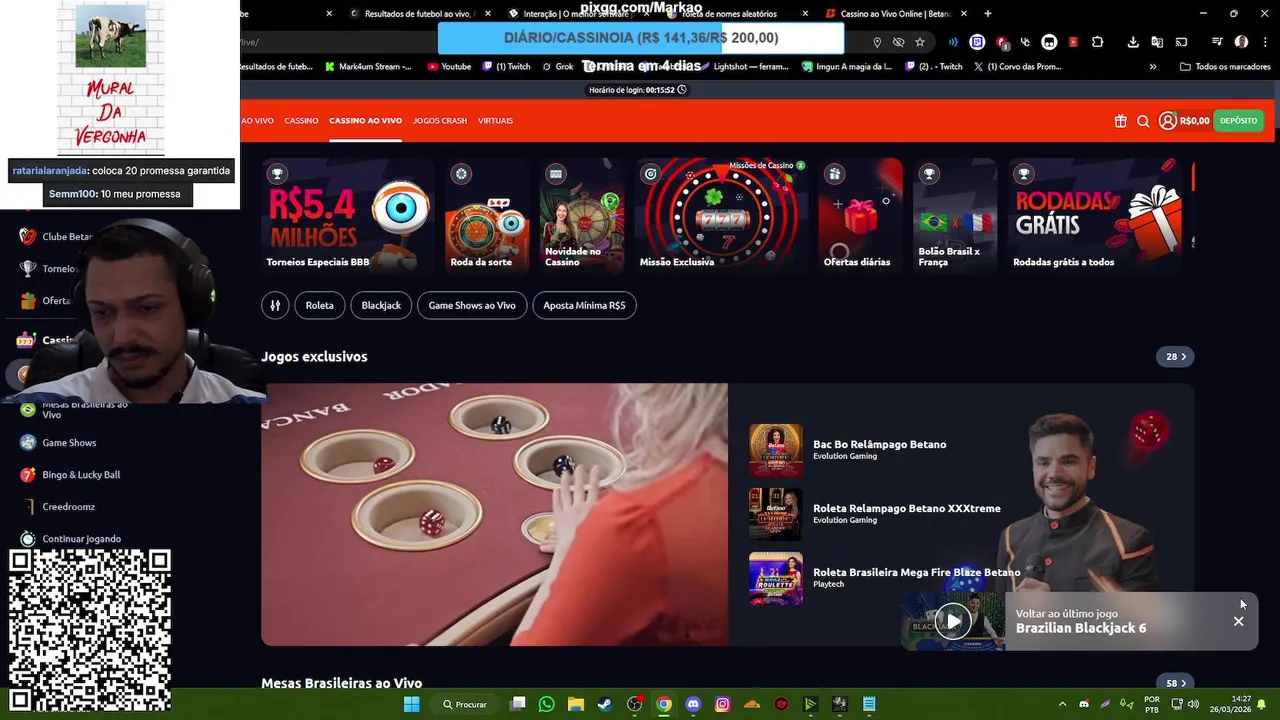Open the gift rewards icon in header
Viewport: 1280px width, 720px height.
coord(1120,121)
